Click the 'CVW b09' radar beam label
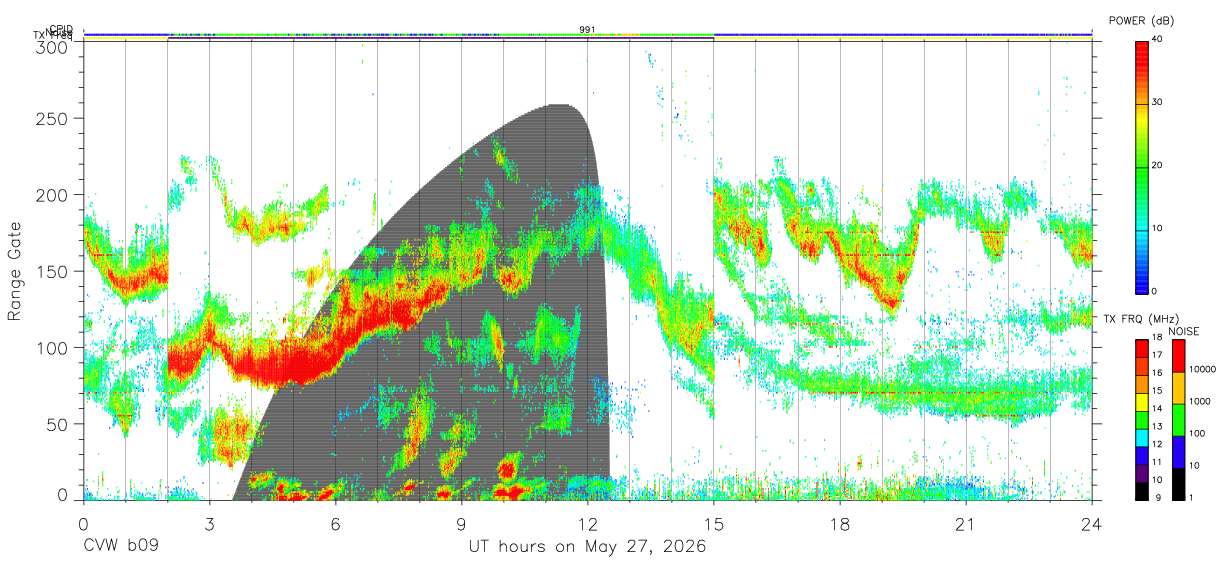This screenshot has width=1228, height=567. point(121,547)
